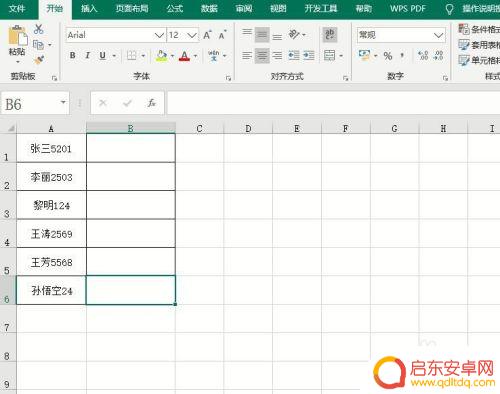
Task: Toggle center horizontal alignment
Action: (262, 56)
